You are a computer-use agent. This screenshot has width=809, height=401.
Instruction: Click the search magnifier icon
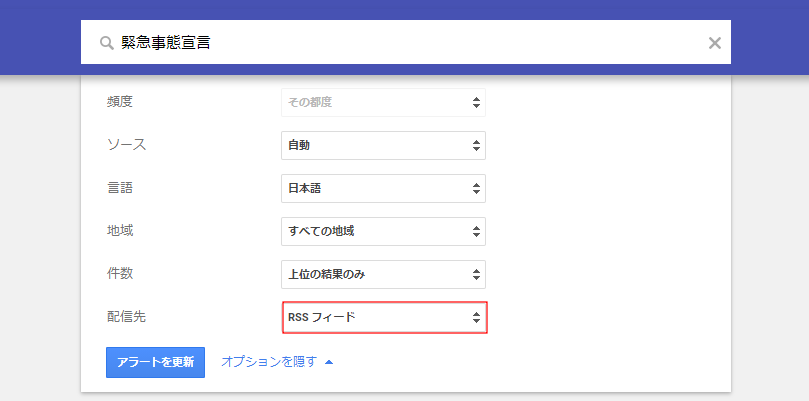pyautogui.click(x=107, y=43)
